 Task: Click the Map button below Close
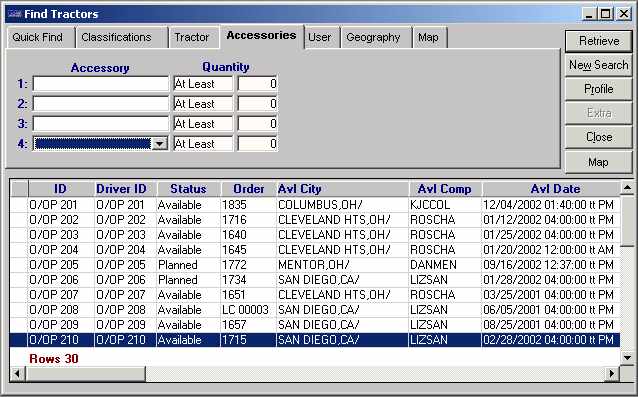coord(599,162)
